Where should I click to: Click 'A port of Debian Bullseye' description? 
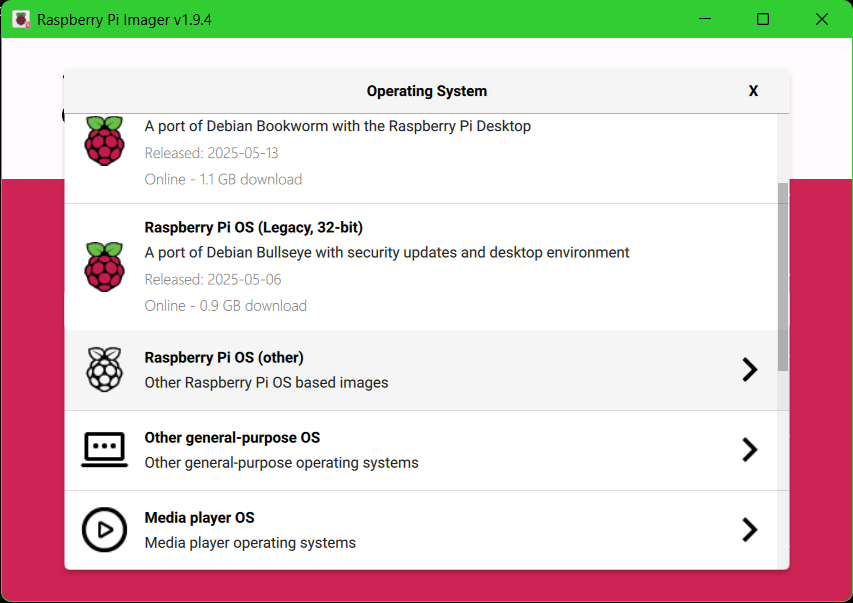click(x=387, y=253)
